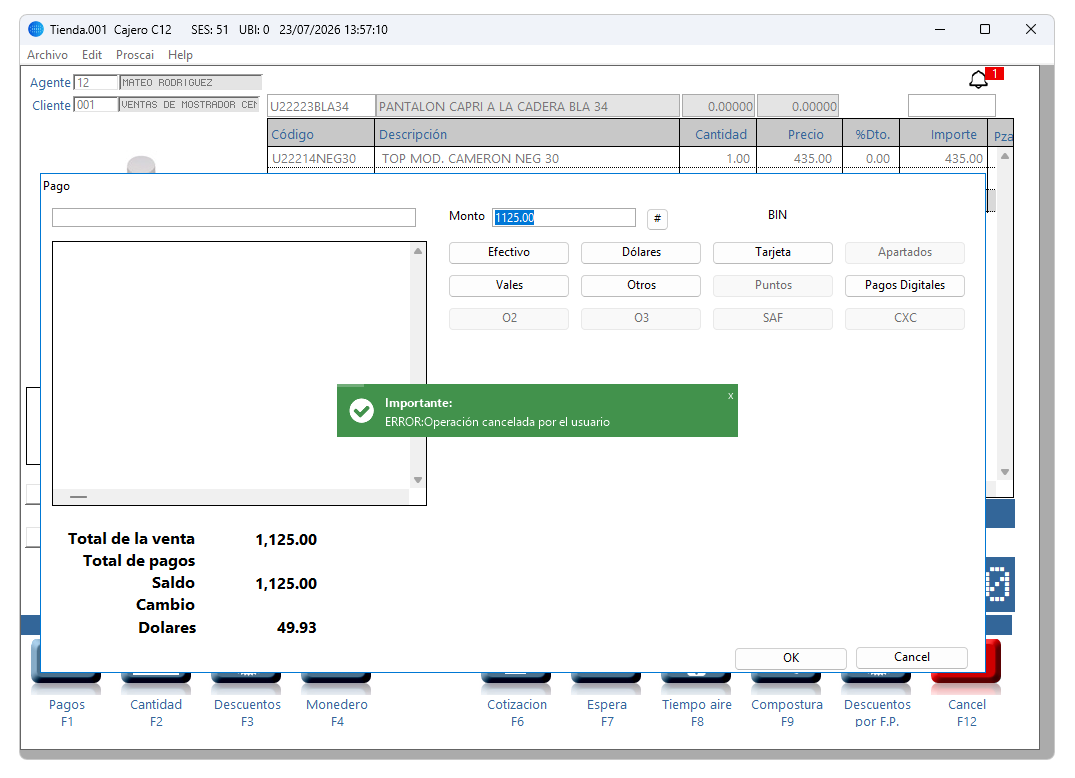The width and height of the screenshot is (1075, 778).
Task: Open the Edit menu
Action: pyautogui.click(x=92, y=55)
